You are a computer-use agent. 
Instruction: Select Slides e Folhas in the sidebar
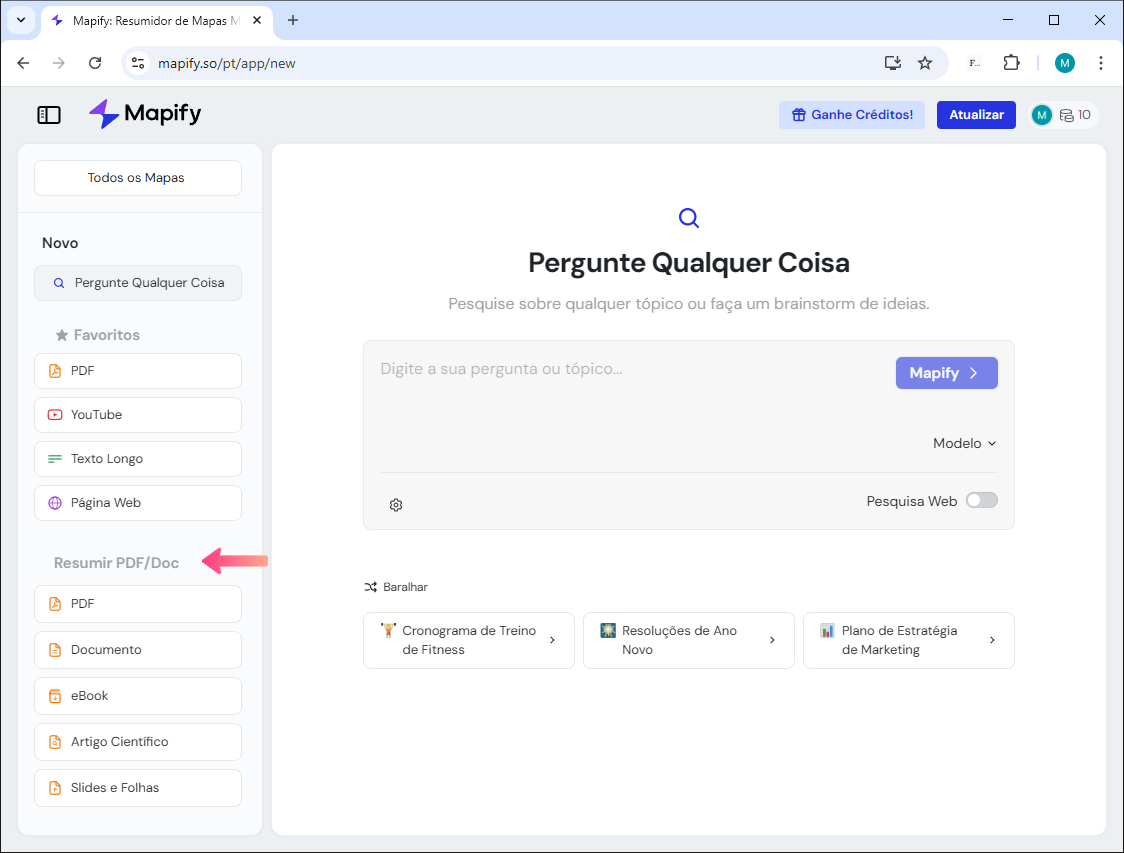pos(138,787)
